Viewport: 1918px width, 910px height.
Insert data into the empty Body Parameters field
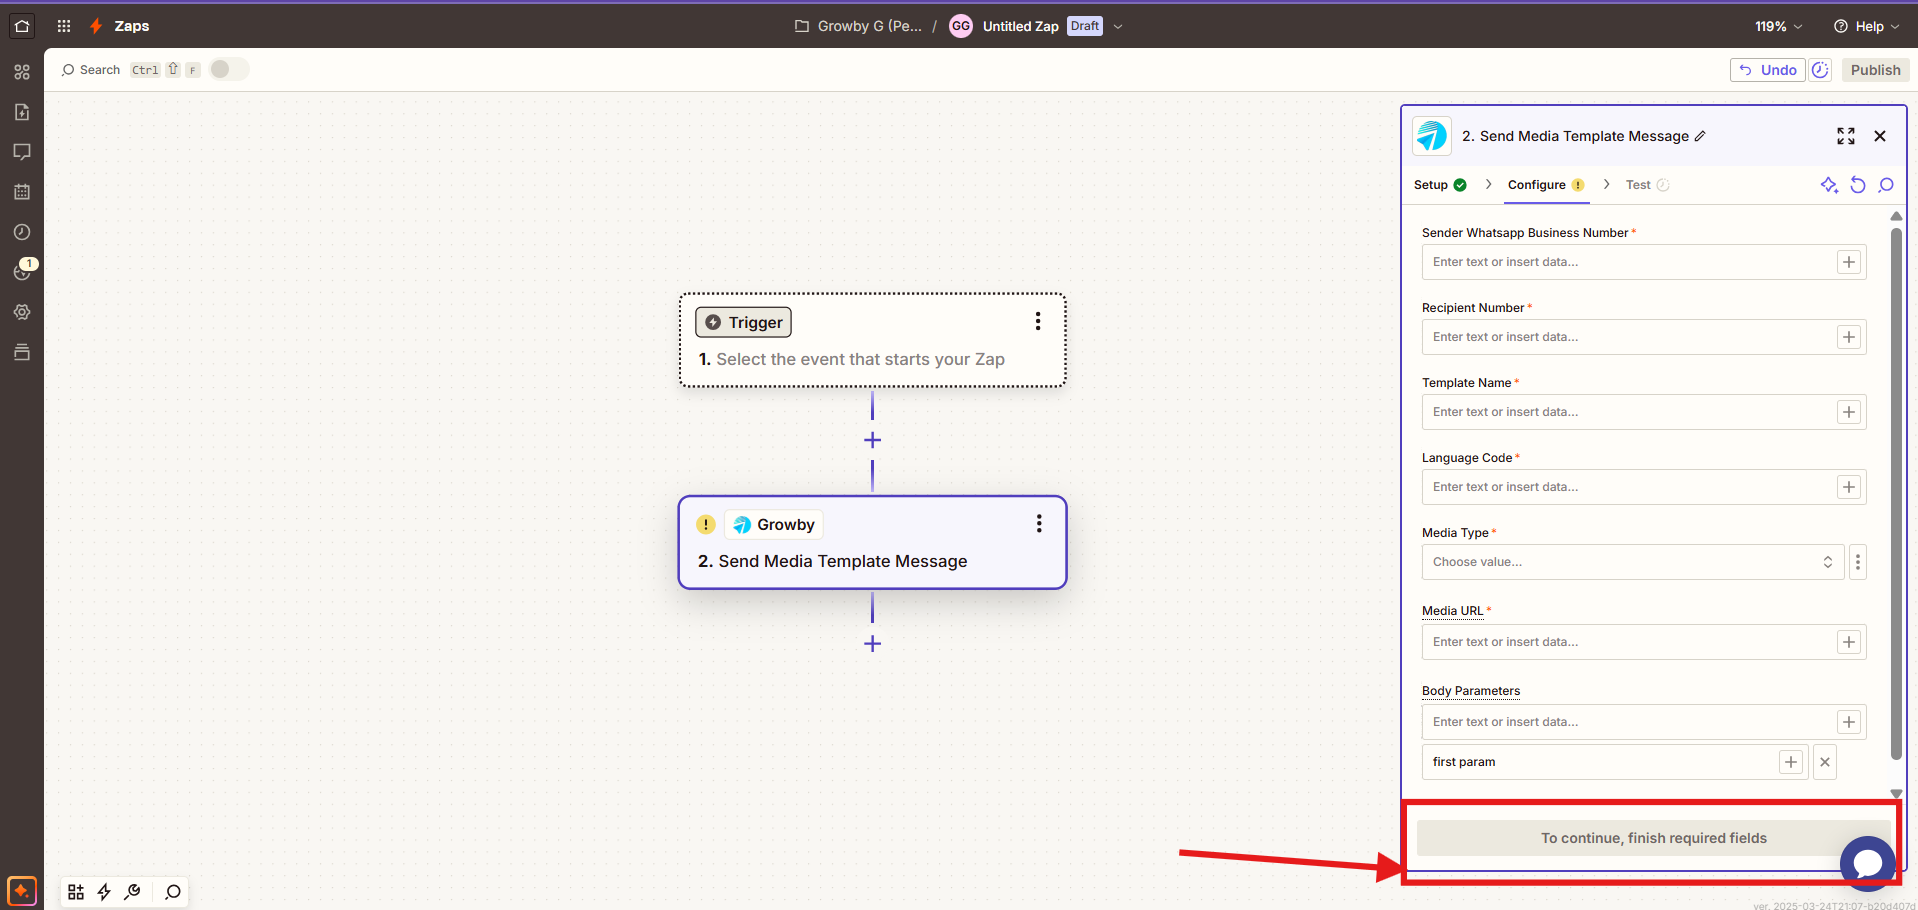pos(1849,722)
